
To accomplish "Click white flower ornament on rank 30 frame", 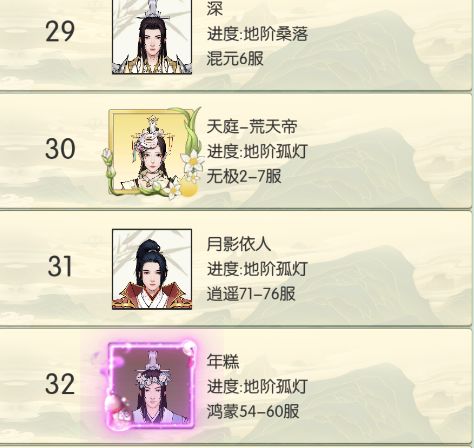I will point(192,162).
